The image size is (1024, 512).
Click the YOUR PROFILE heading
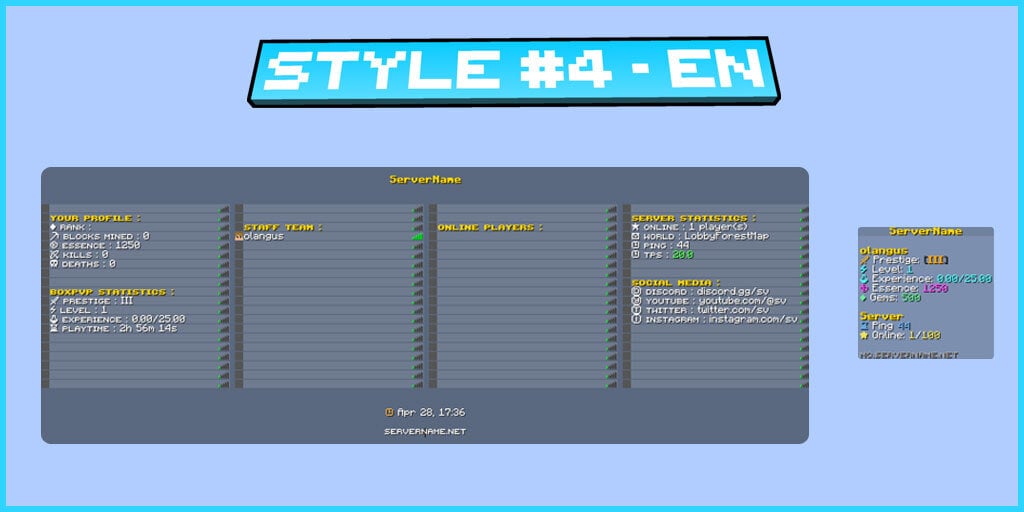click(95, 218)
